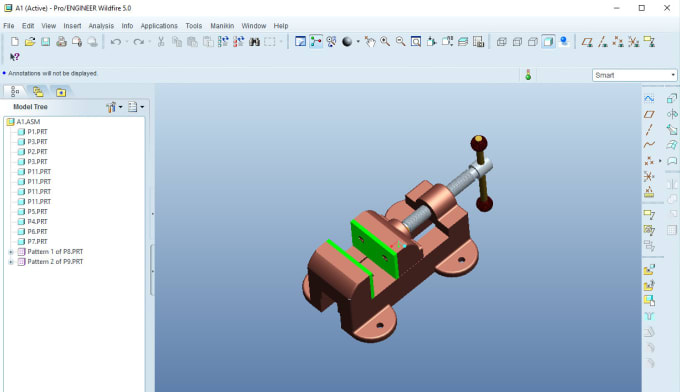Toggle datum points display

pyautogui.click(x=618, y=42)
